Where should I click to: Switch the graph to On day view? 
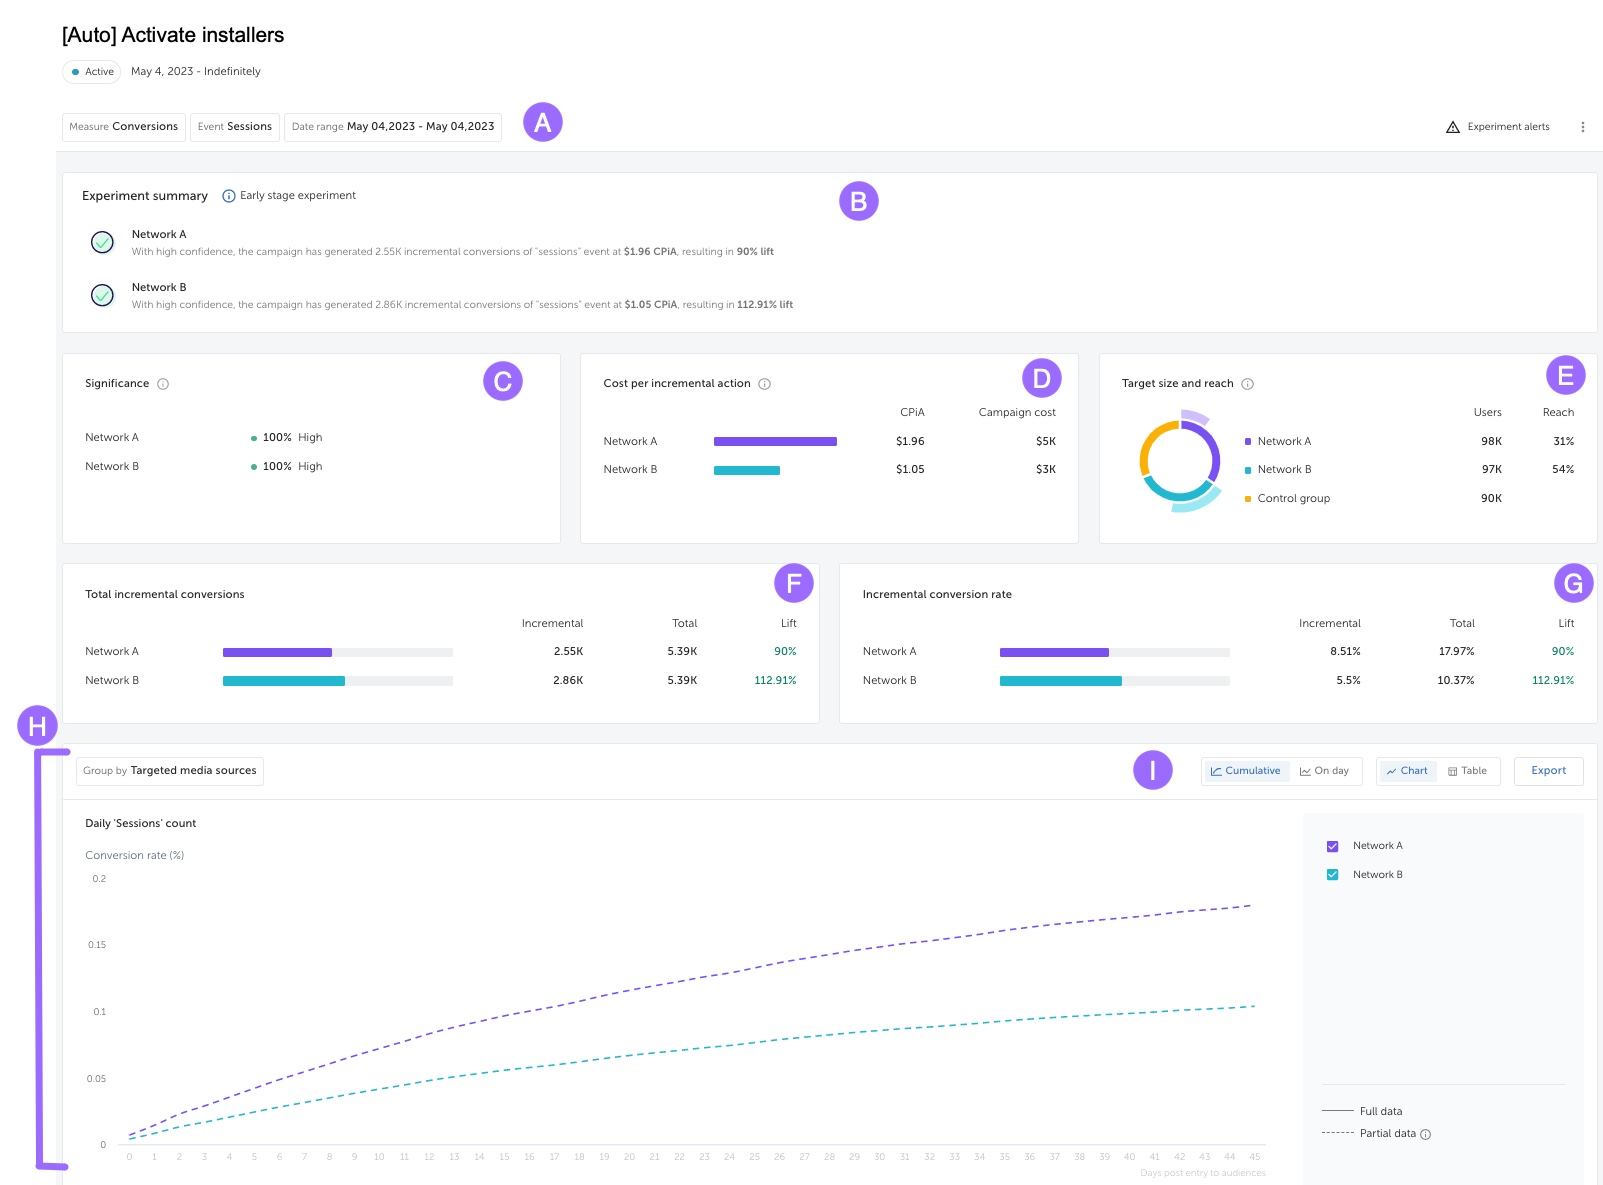(x=1324, y=771)
